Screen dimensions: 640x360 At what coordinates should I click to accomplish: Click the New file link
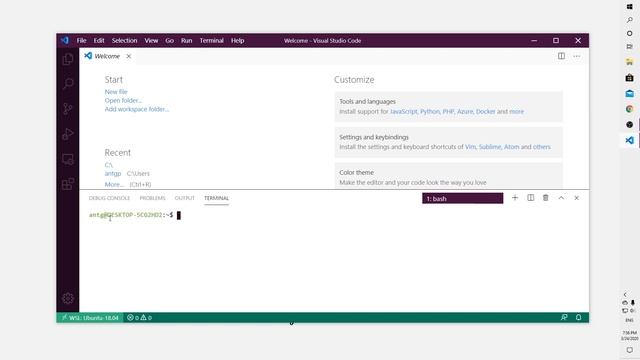click(x=116, y=92)
